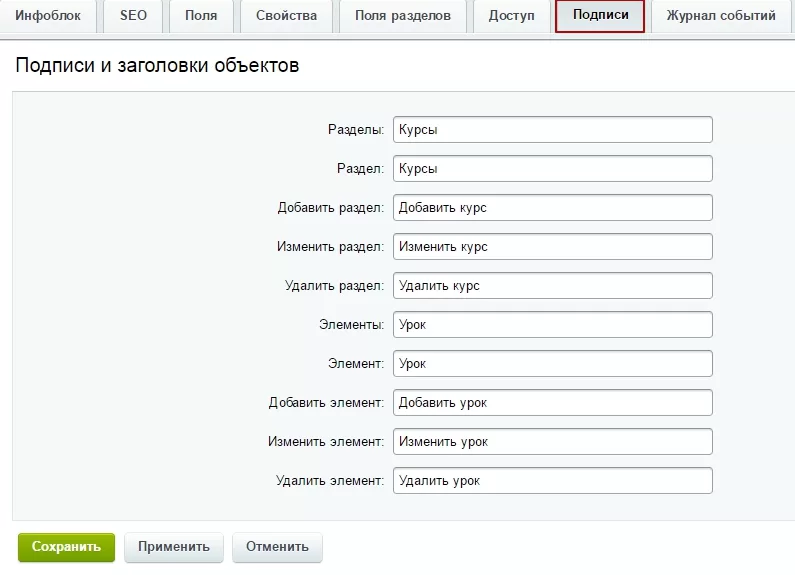Click the Разделы: label
Screen dimensions: 795x575
pos(356,130)
